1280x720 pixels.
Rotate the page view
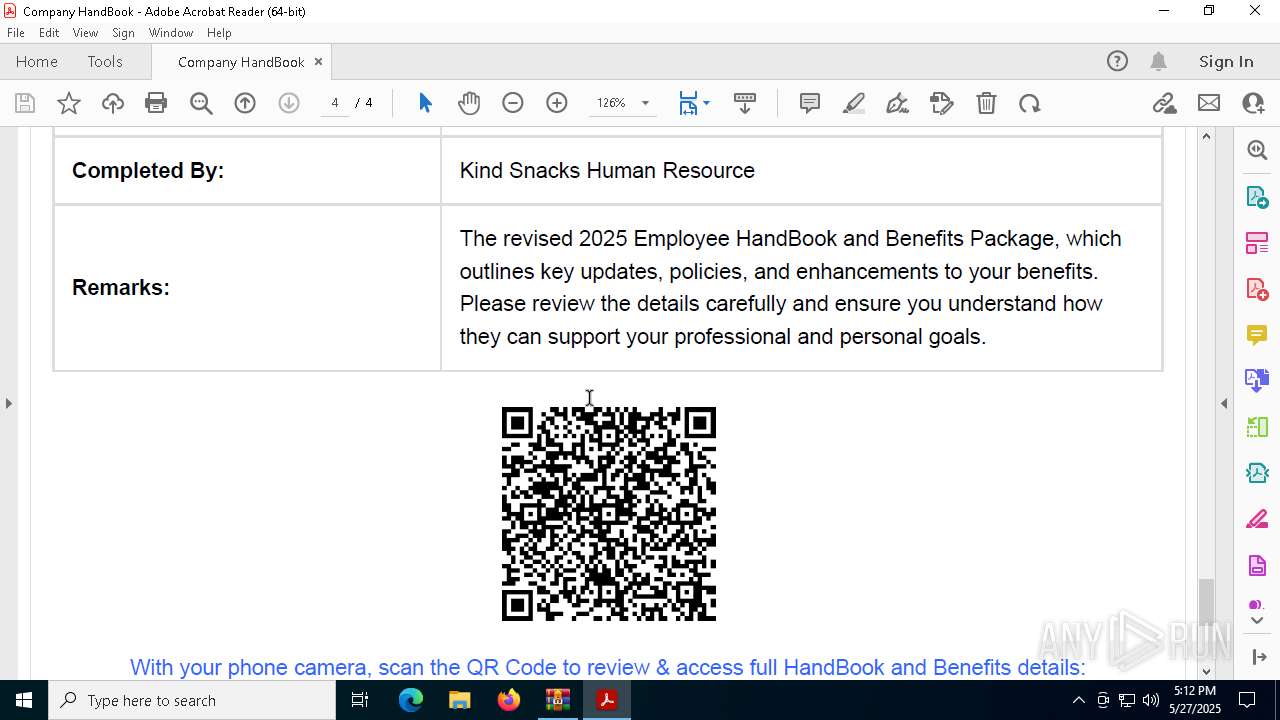pos(1030,103)
